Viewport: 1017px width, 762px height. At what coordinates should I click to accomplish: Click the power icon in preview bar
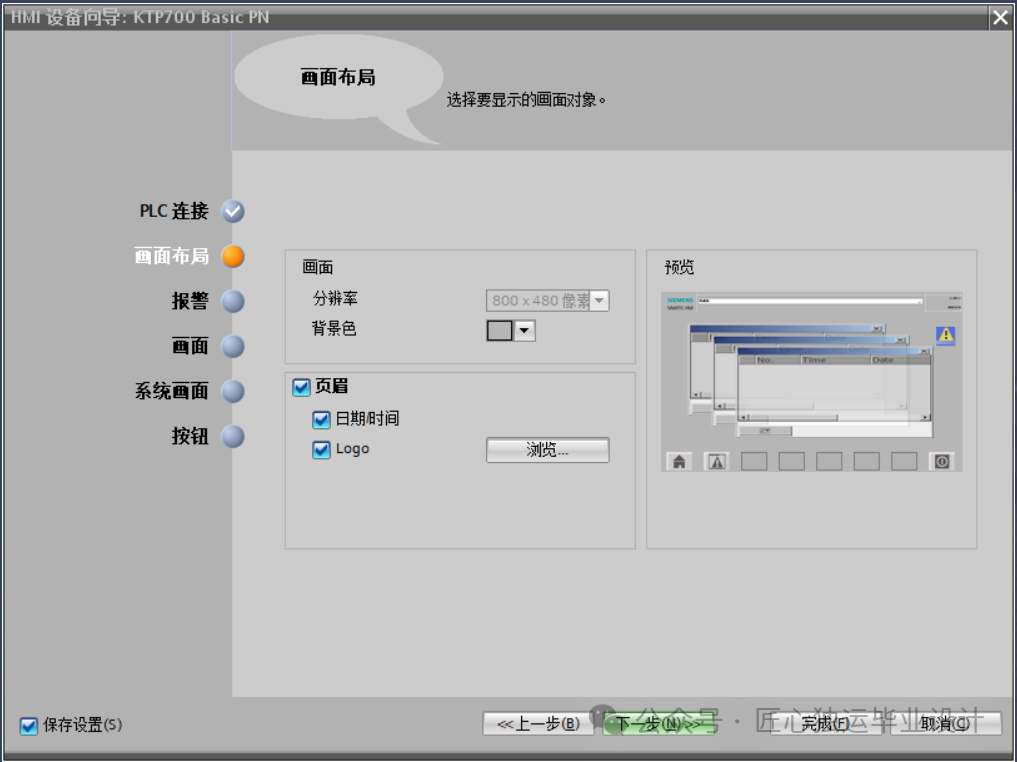pos(942,462)
